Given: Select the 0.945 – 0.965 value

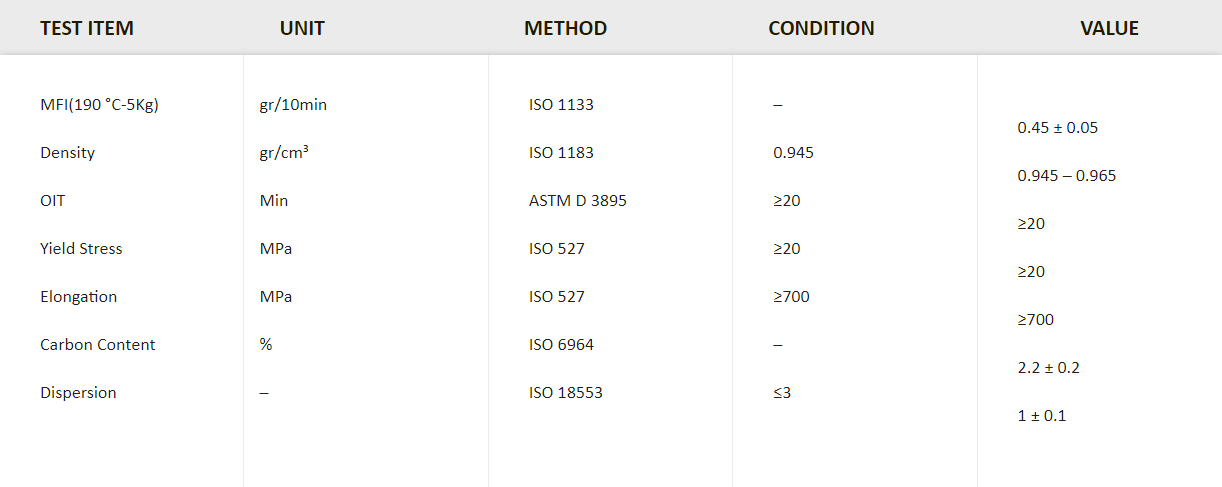Looking at the screenshot, I should (1067, 176).
